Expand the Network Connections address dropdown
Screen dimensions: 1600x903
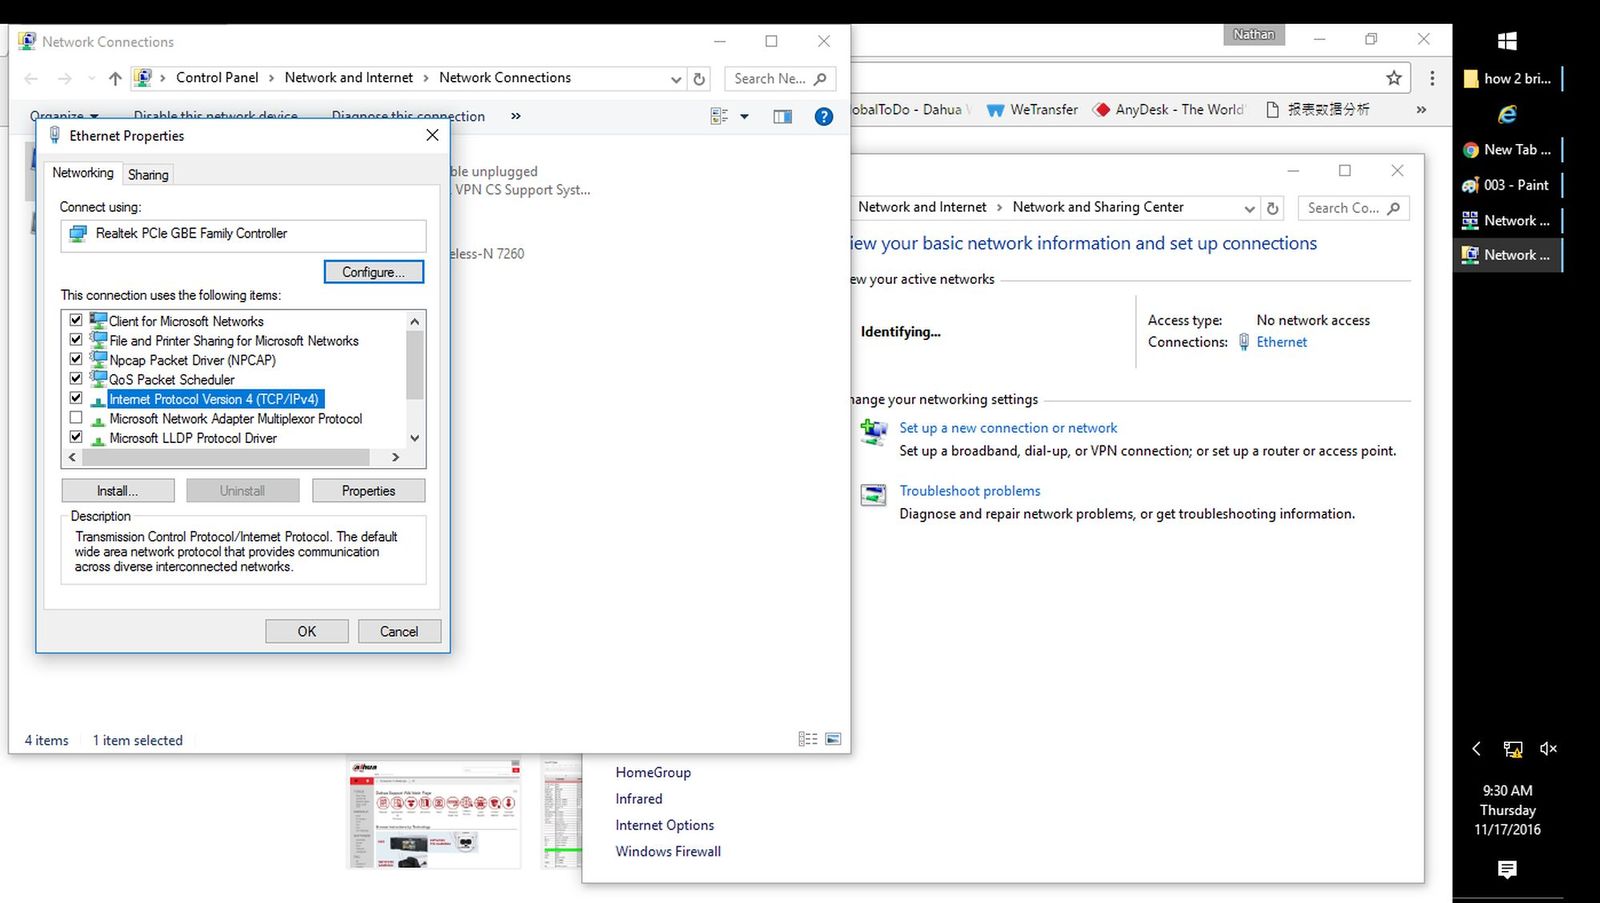pyautogui.click(x=676, y=79)
